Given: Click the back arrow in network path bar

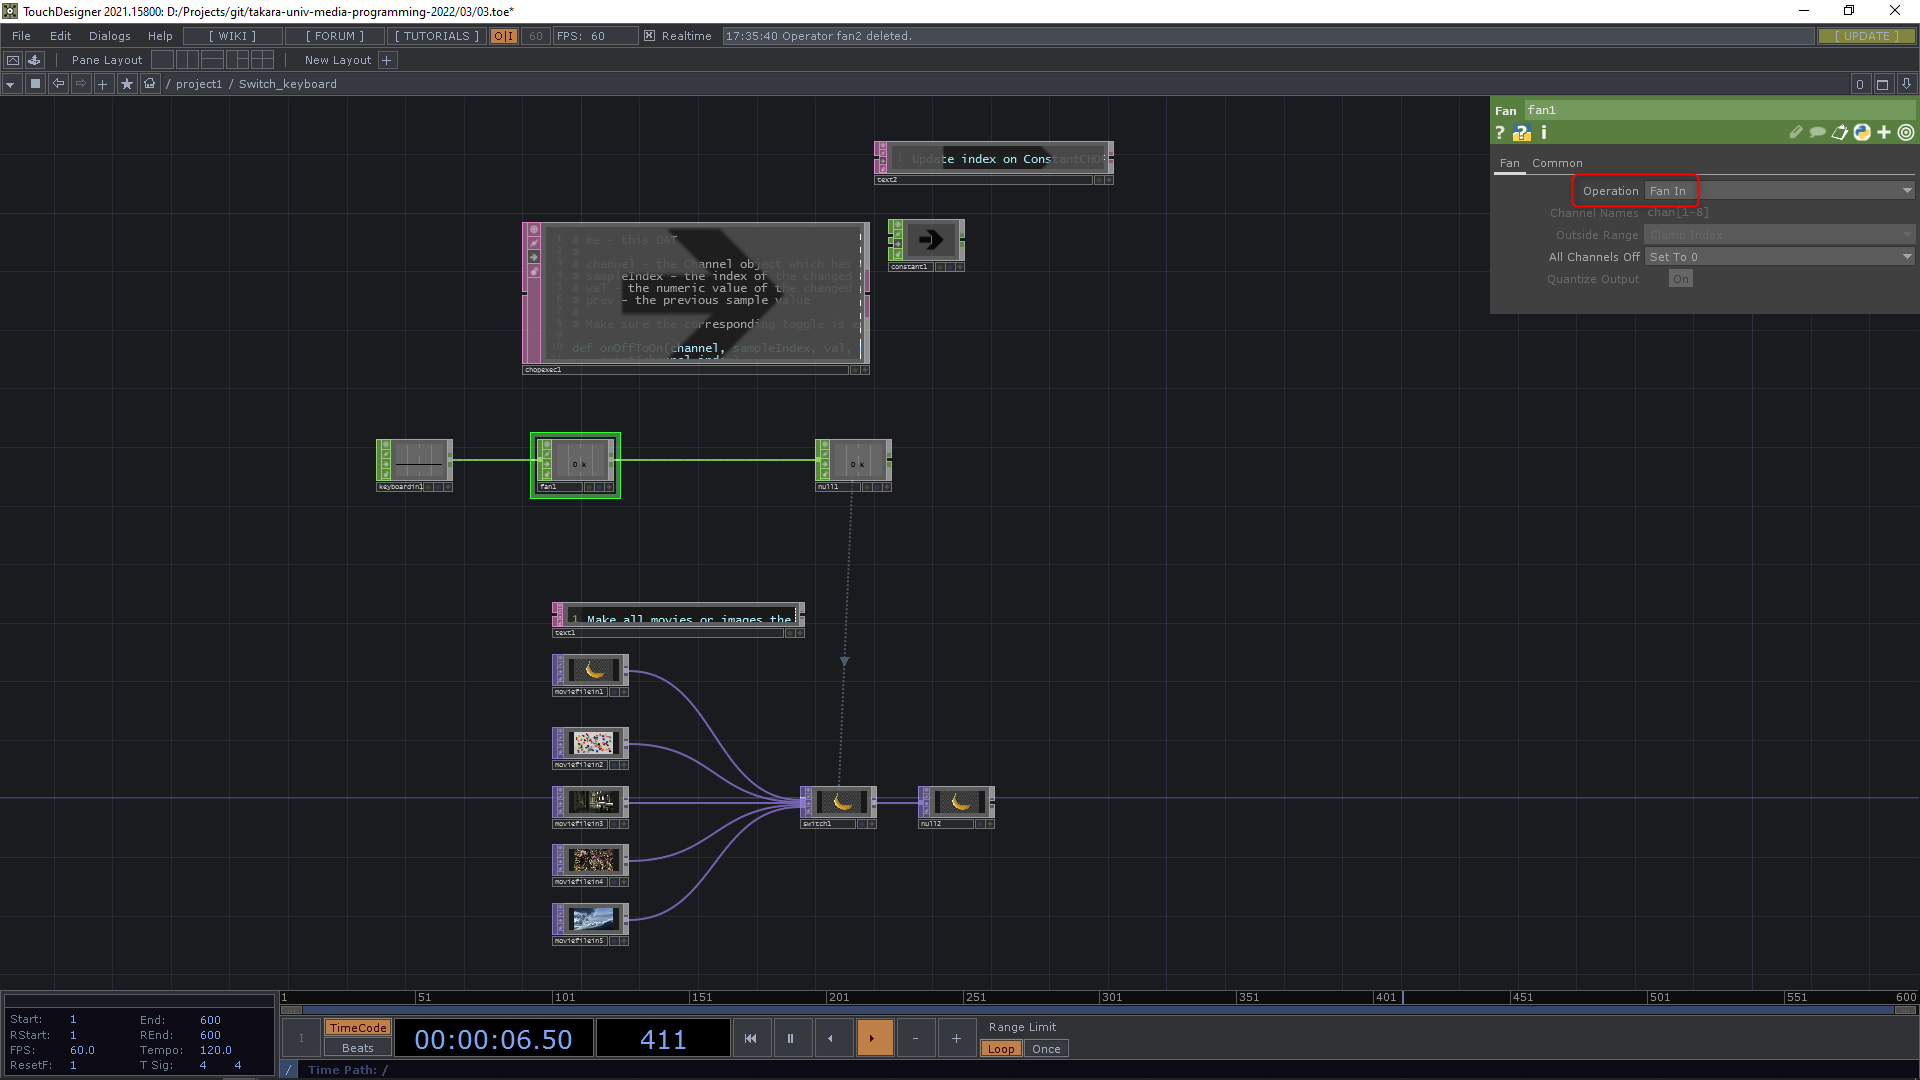Looking at the screenshot, I should coord(58,84).
